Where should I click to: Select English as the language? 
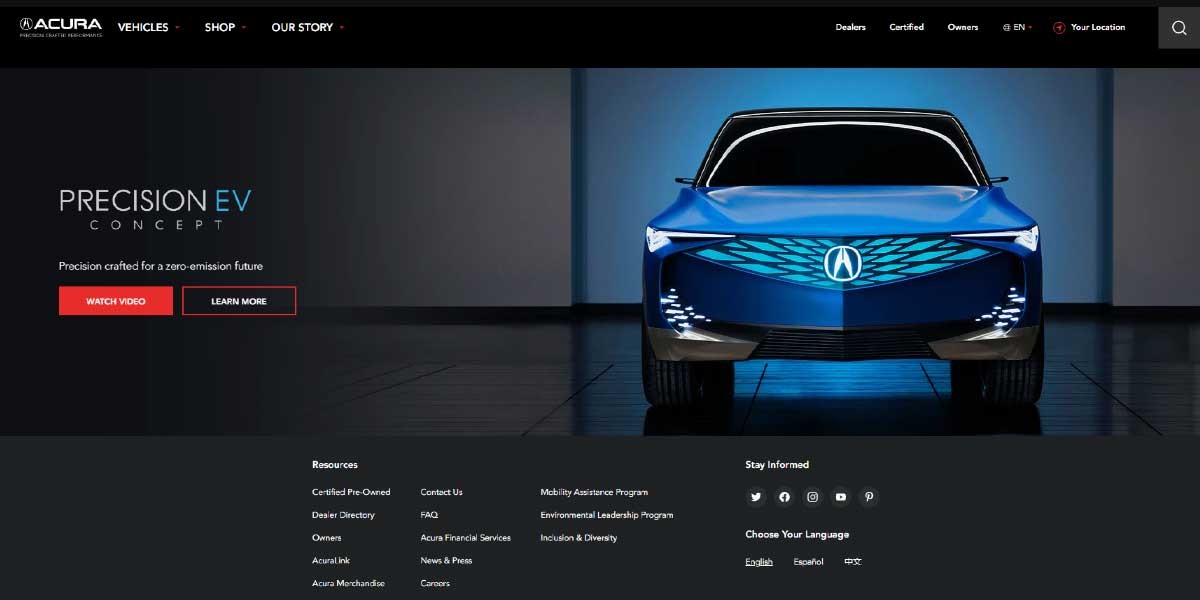(x=759, y=561)
